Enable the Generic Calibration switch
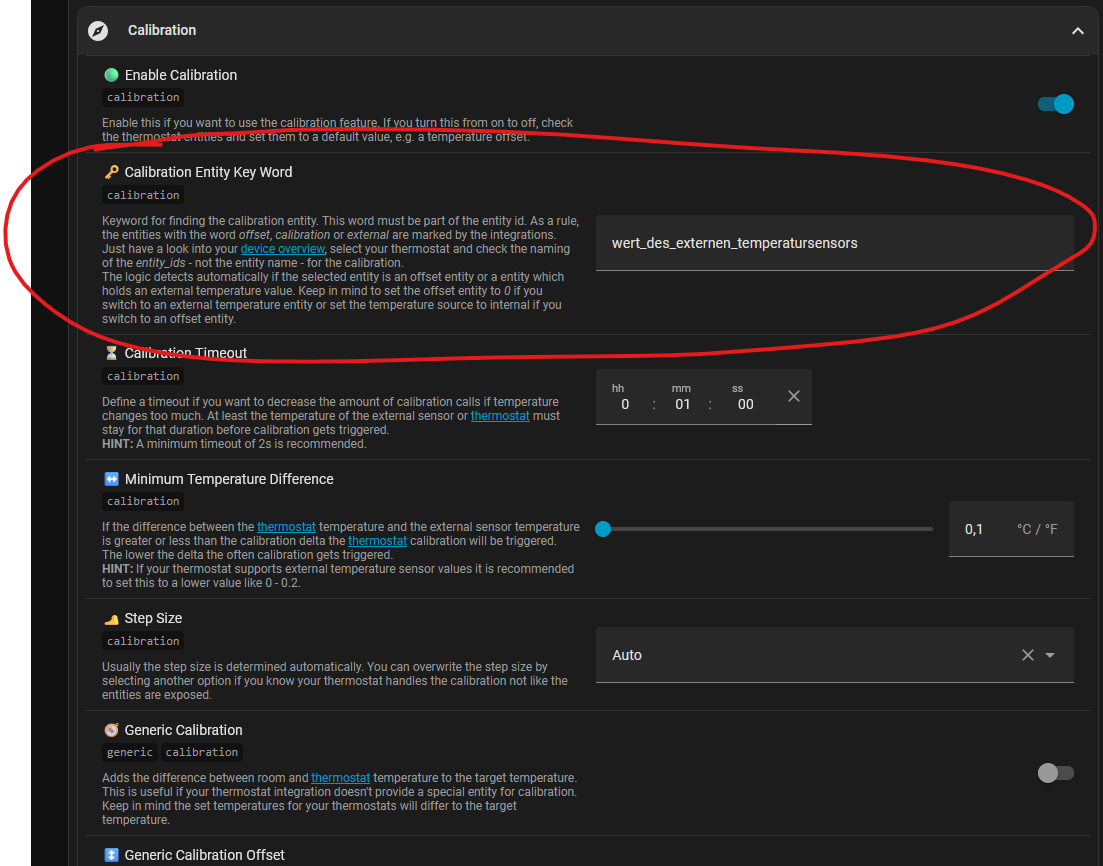This screenshot has height=866, width=1103. (x=1055, y=773)
